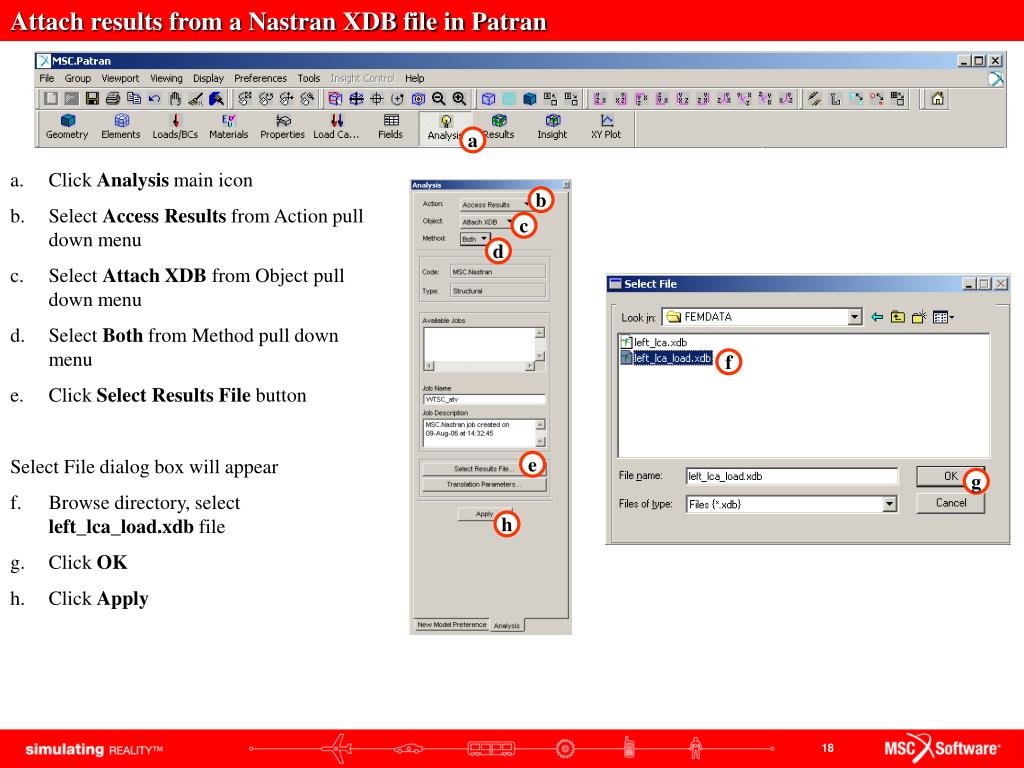Open the Method pull-down showing Both
The width and height of the screenshot is (1024, 768).
(475, 239)
